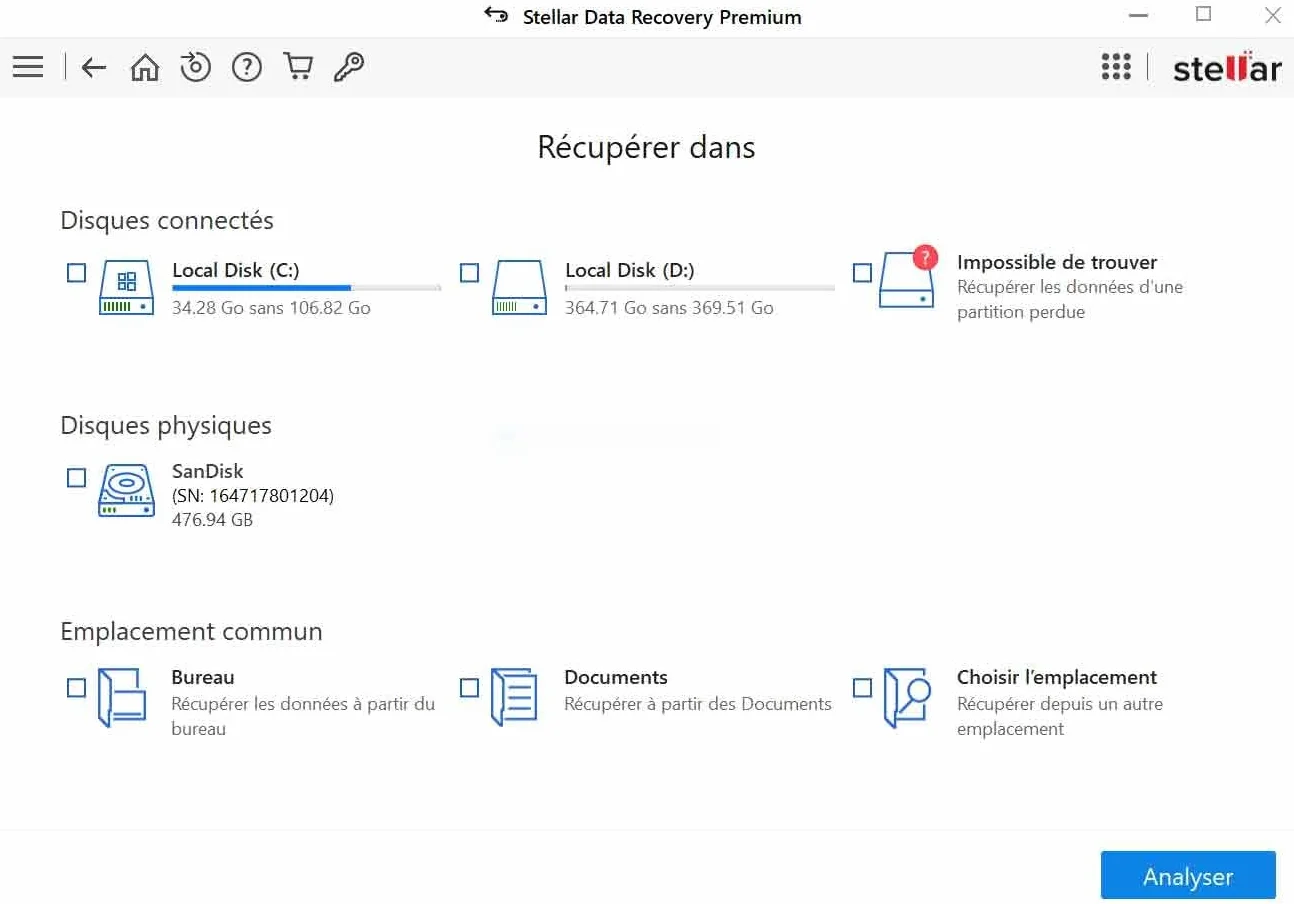This screenshot has width=1294, height=904.
Task: Click the Choisir l'emplacement search icon
Action: pyautogui.click(x=907, y=697)
